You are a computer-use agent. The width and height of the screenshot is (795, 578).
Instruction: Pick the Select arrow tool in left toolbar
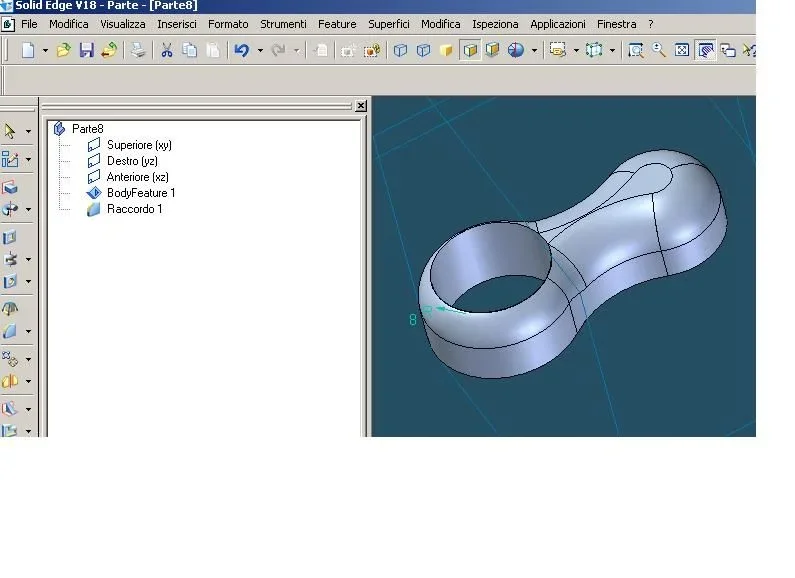(x=10, y=131)
